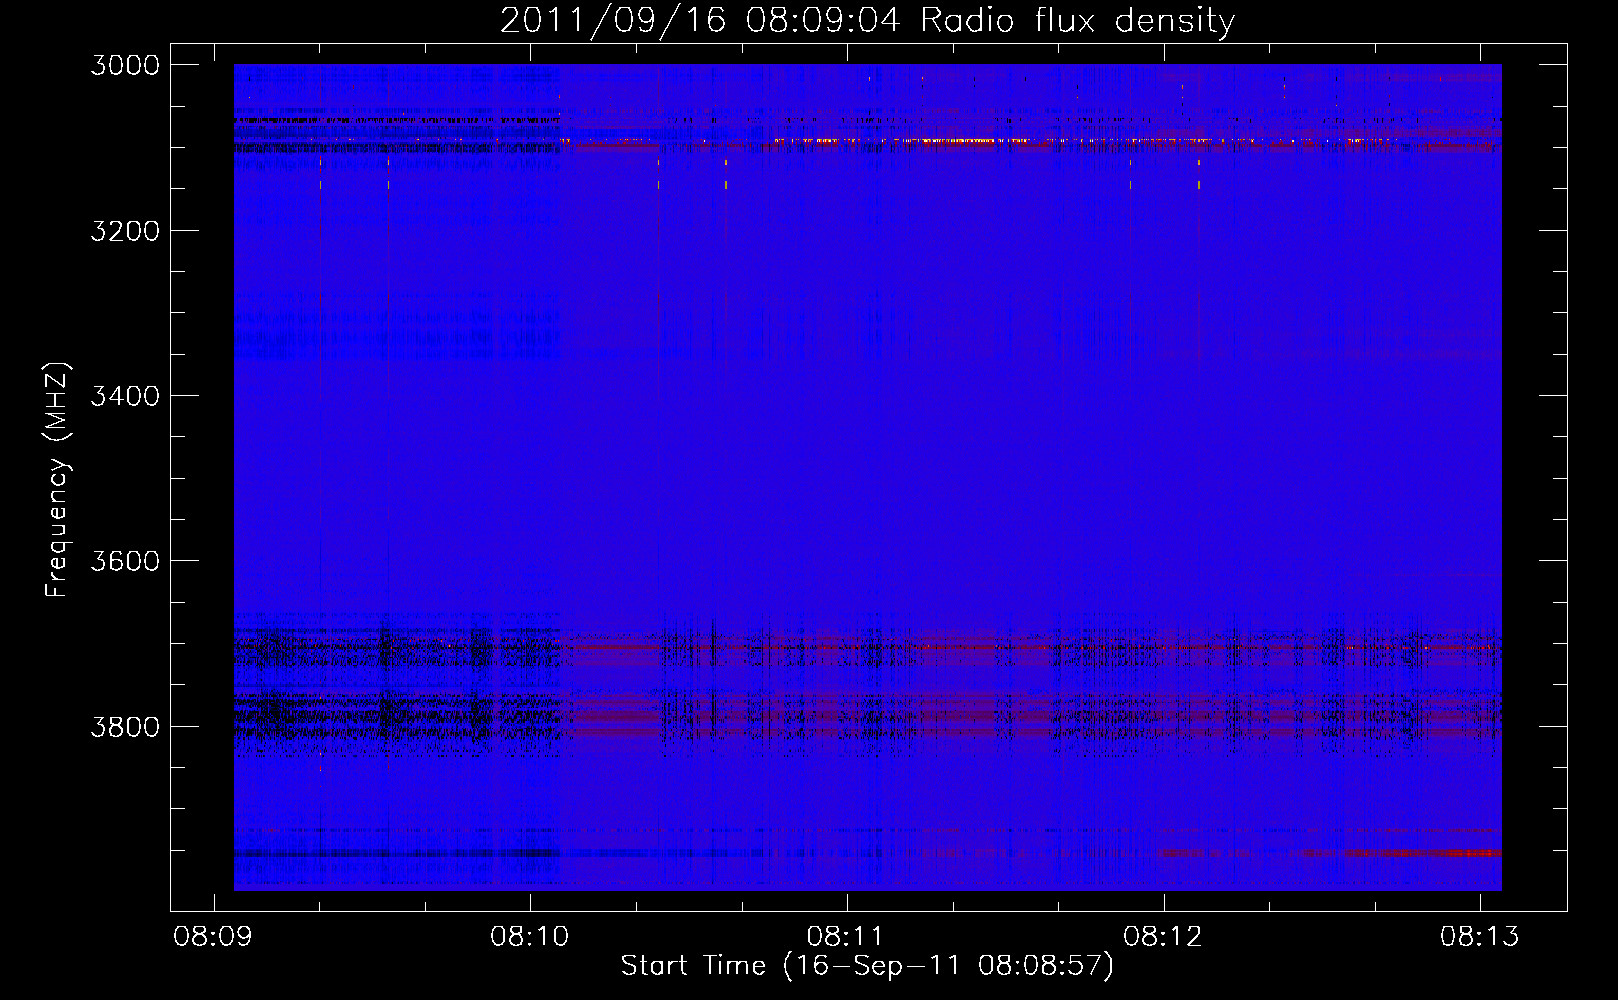
Task: Click the 08:12 time tick label
Action: click(1163, 937)
